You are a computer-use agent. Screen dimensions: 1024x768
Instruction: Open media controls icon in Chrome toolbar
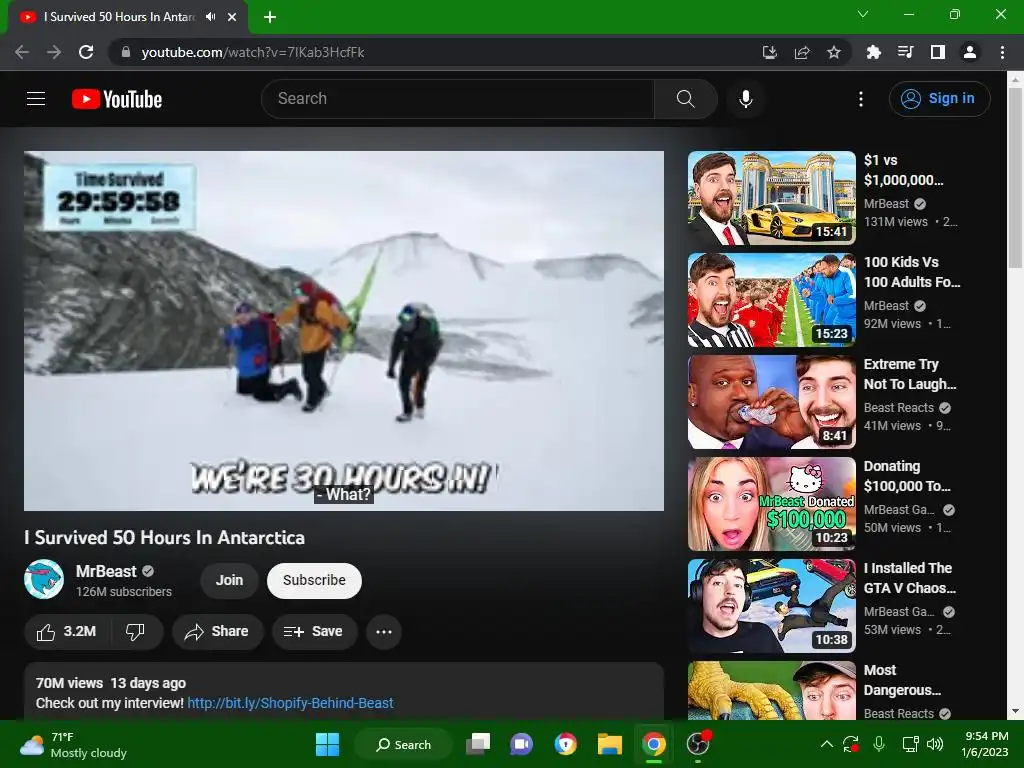coord(905,52)
